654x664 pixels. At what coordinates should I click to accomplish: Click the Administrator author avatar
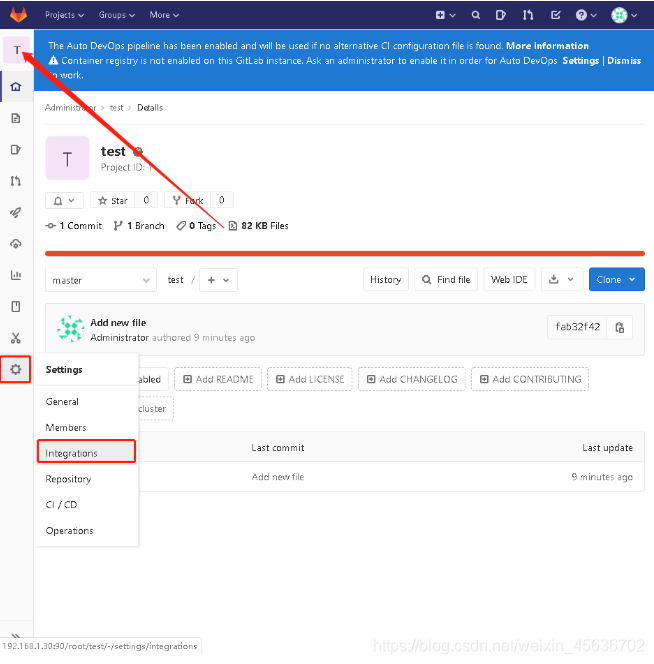coord(71,329)
